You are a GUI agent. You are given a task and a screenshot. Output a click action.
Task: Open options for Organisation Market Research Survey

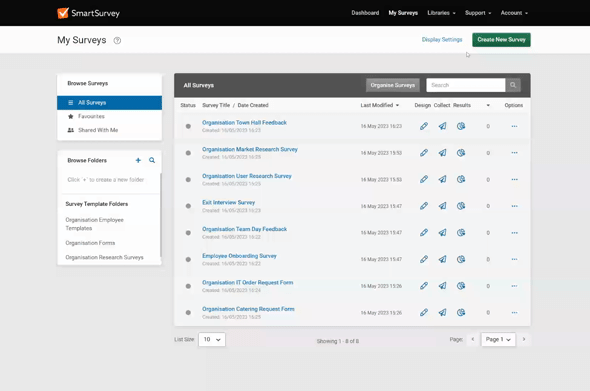click(x=514, y=153)
